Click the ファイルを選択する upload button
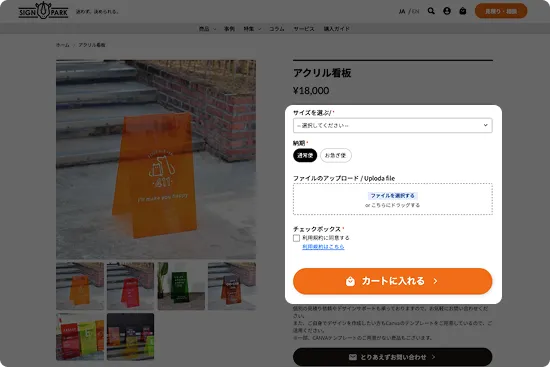 (x=393, y=195)
